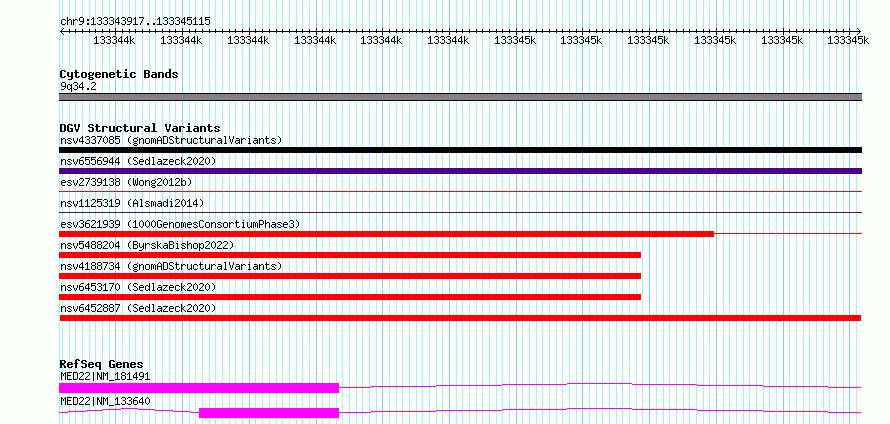
Task: Open variant nsv6556944 (Sedlazeck2020) label
Action: tap(138, 161)
